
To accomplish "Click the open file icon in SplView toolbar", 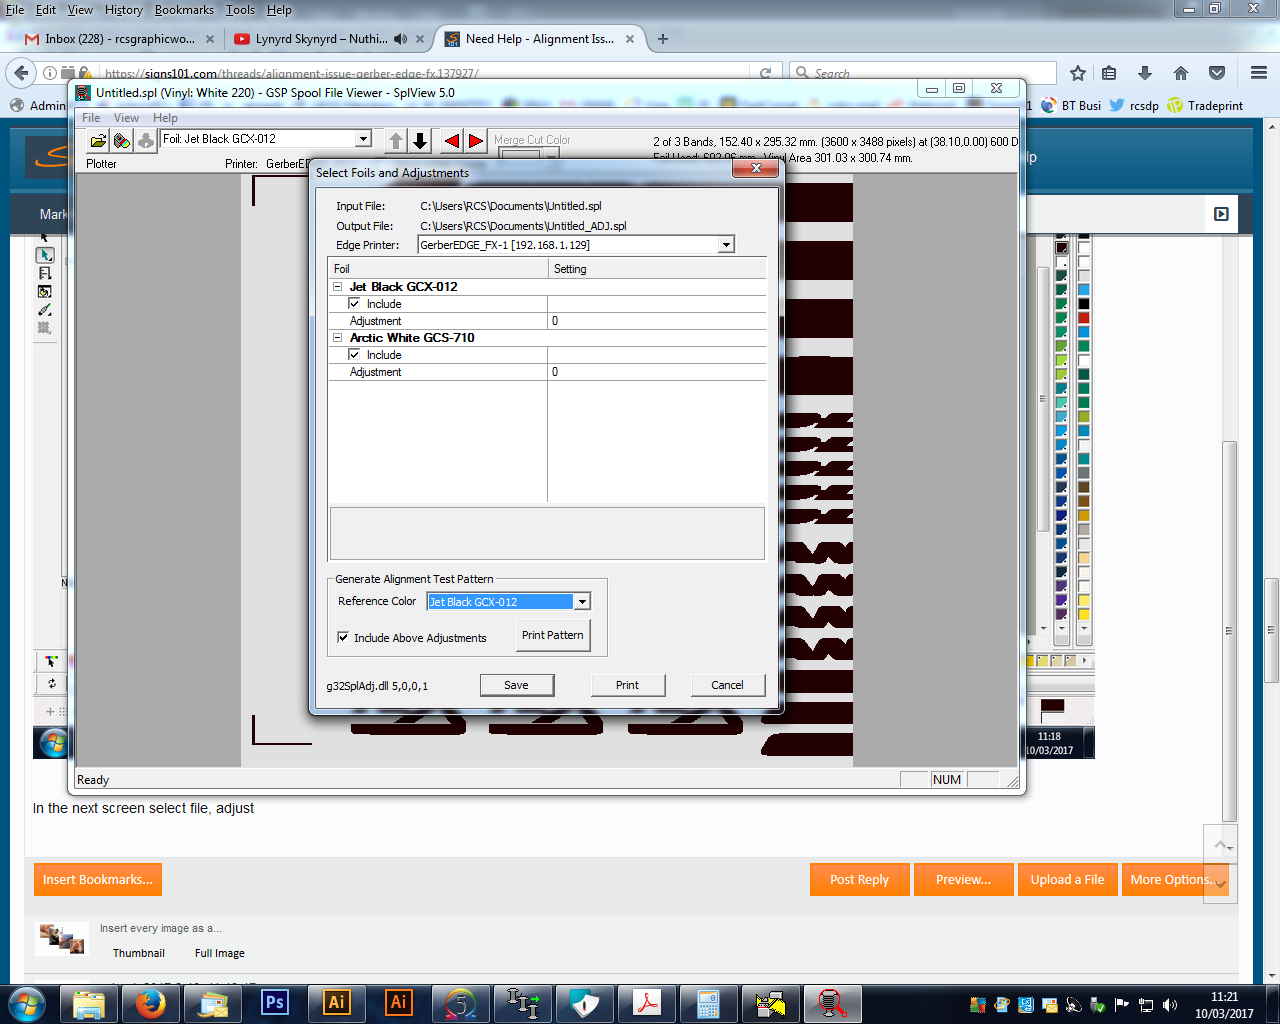I will pos(98,141).
